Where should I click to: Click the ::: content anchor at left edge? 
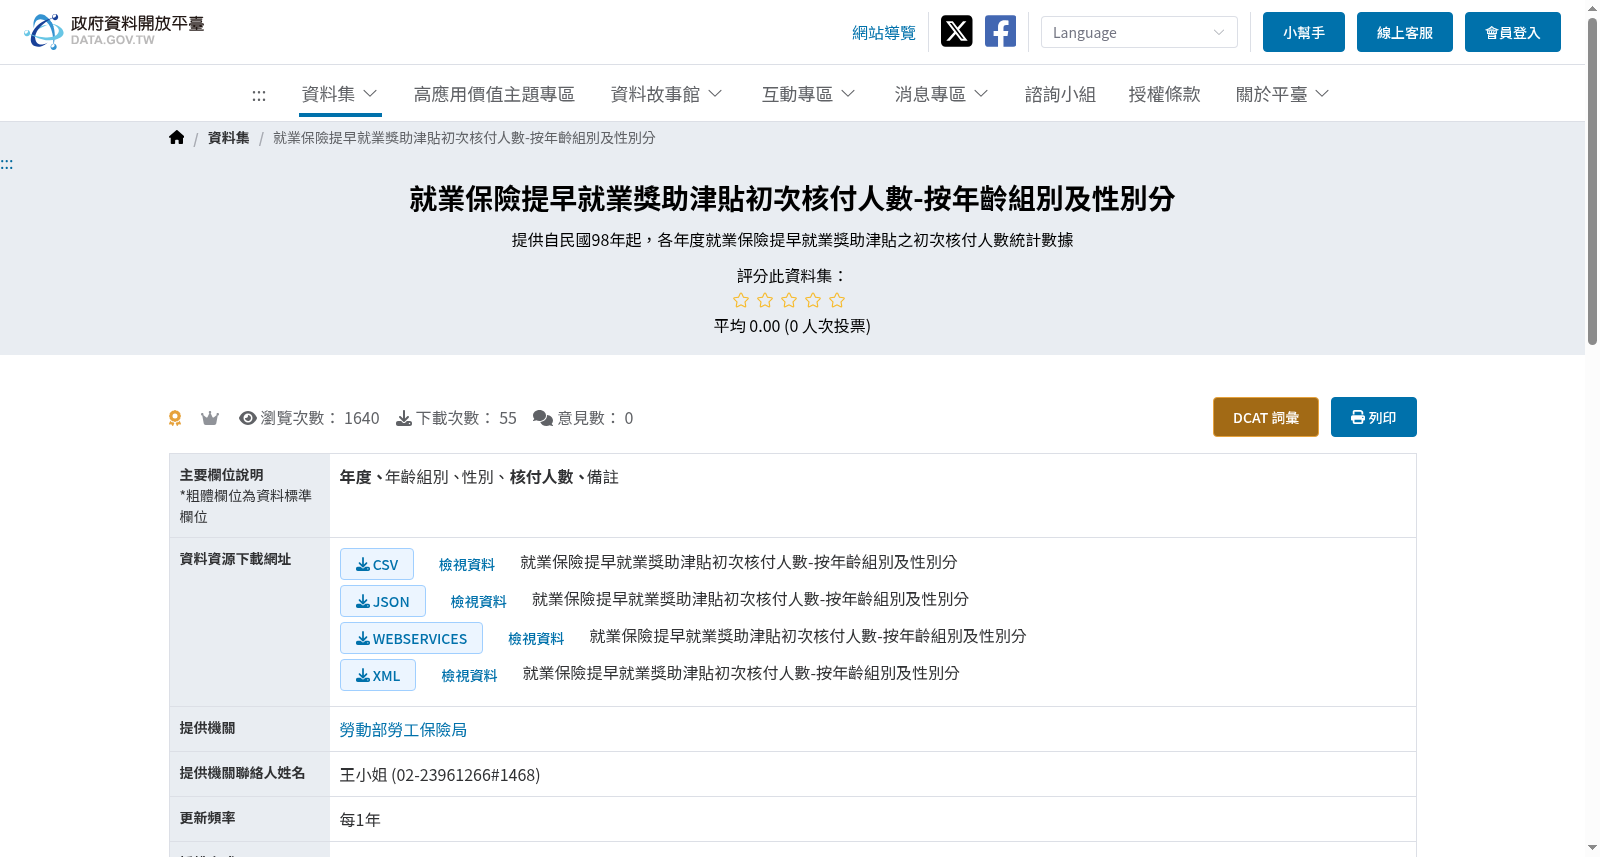(x=6, y=164)
